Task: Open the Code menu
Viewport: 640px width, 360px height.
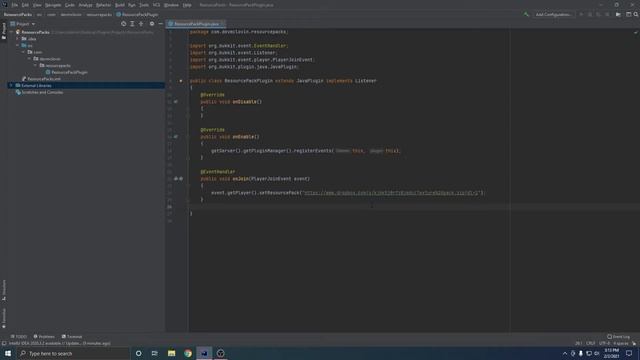Action: pyautogui.click(x=70, y=5)
